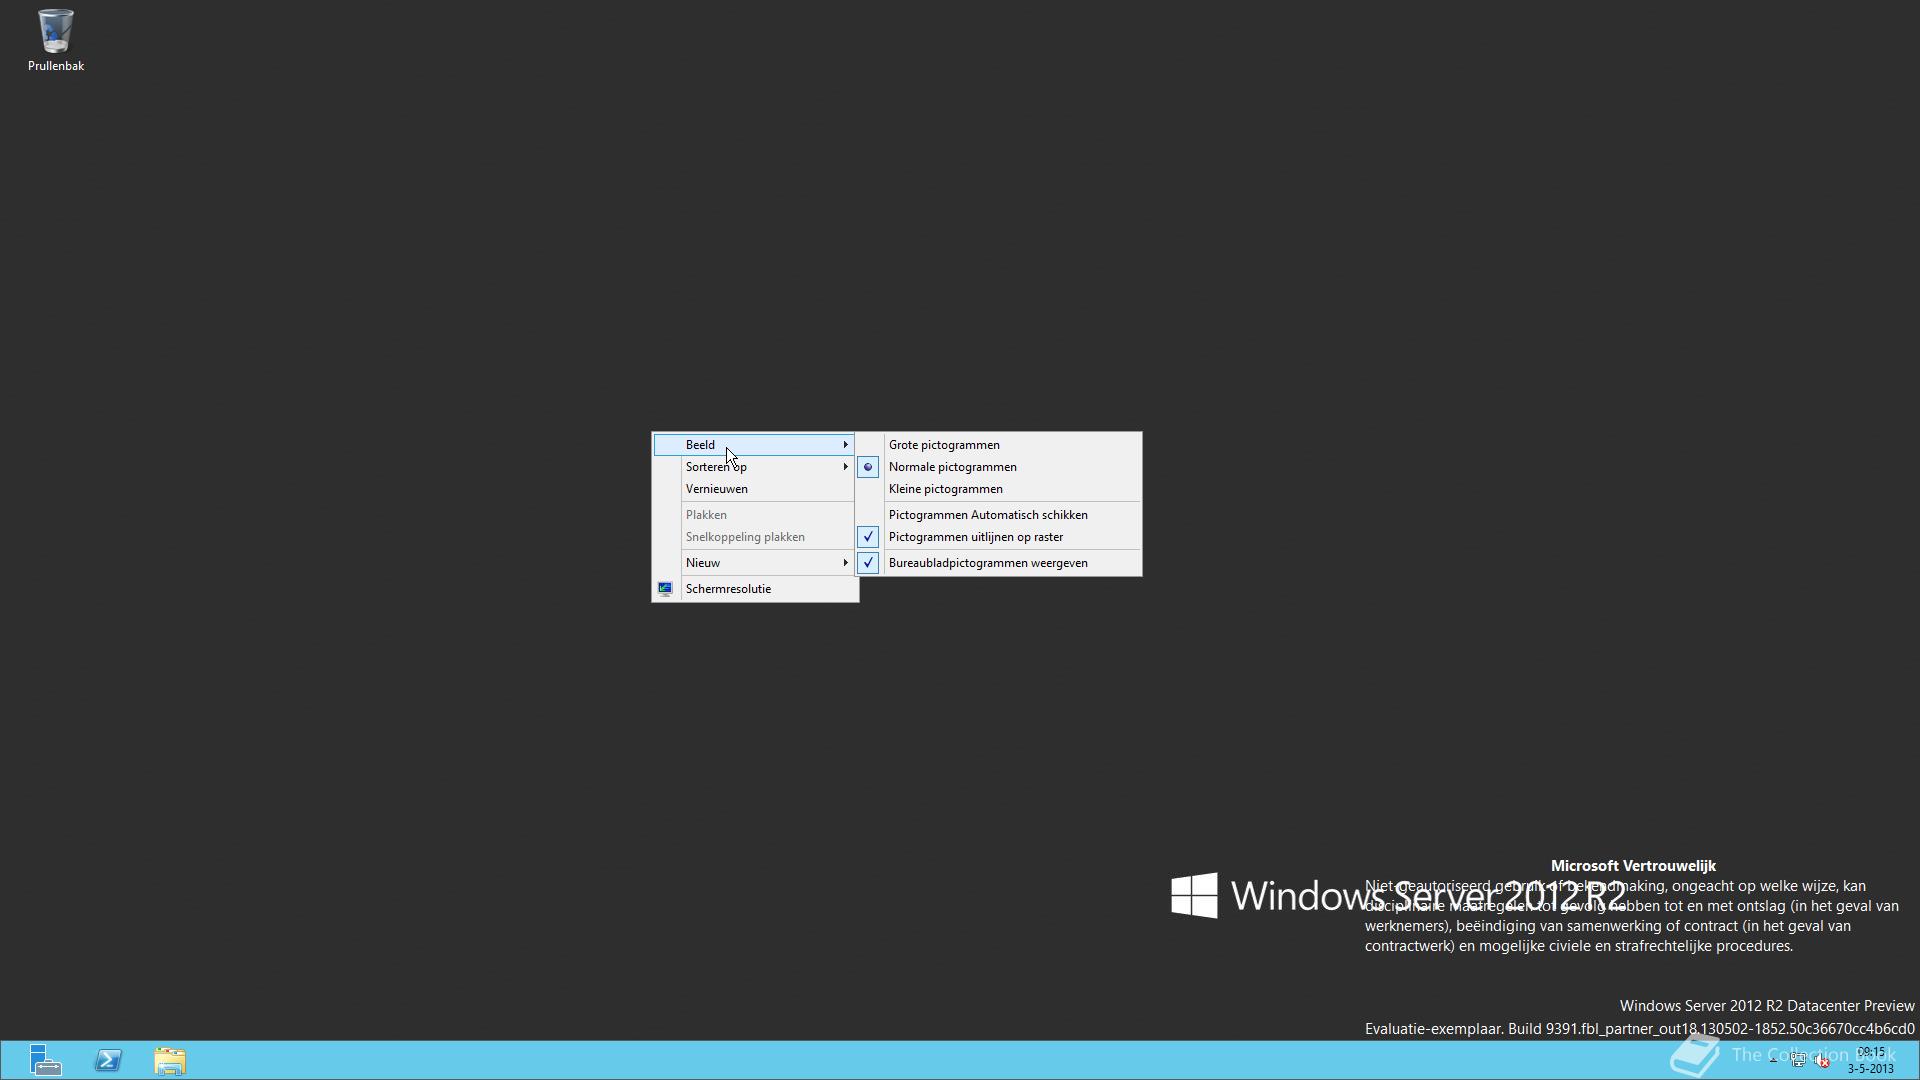Open the Beeld submenu entry
This screenshot has height=1080, width=1920.
755,445
